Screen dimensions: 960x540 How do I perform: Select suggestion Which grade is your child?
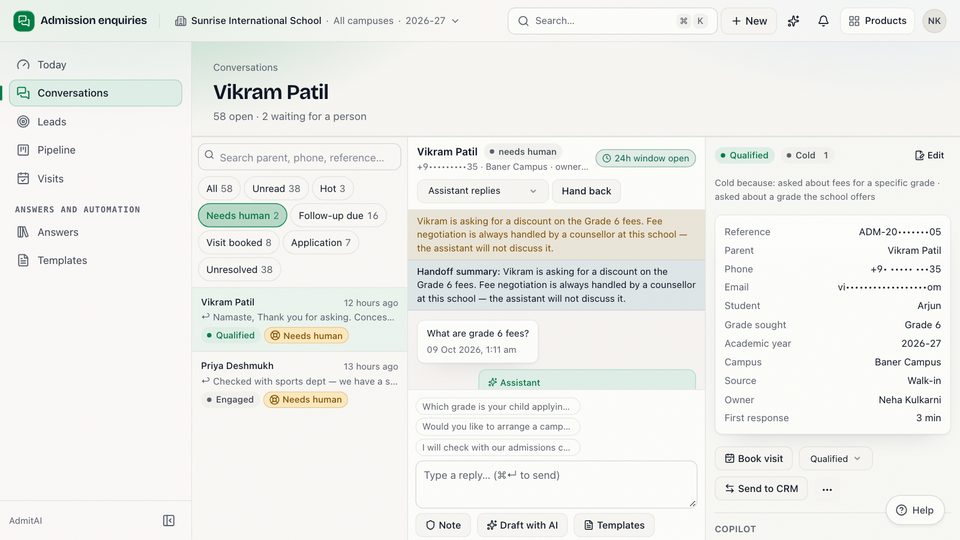coord(498,407)
